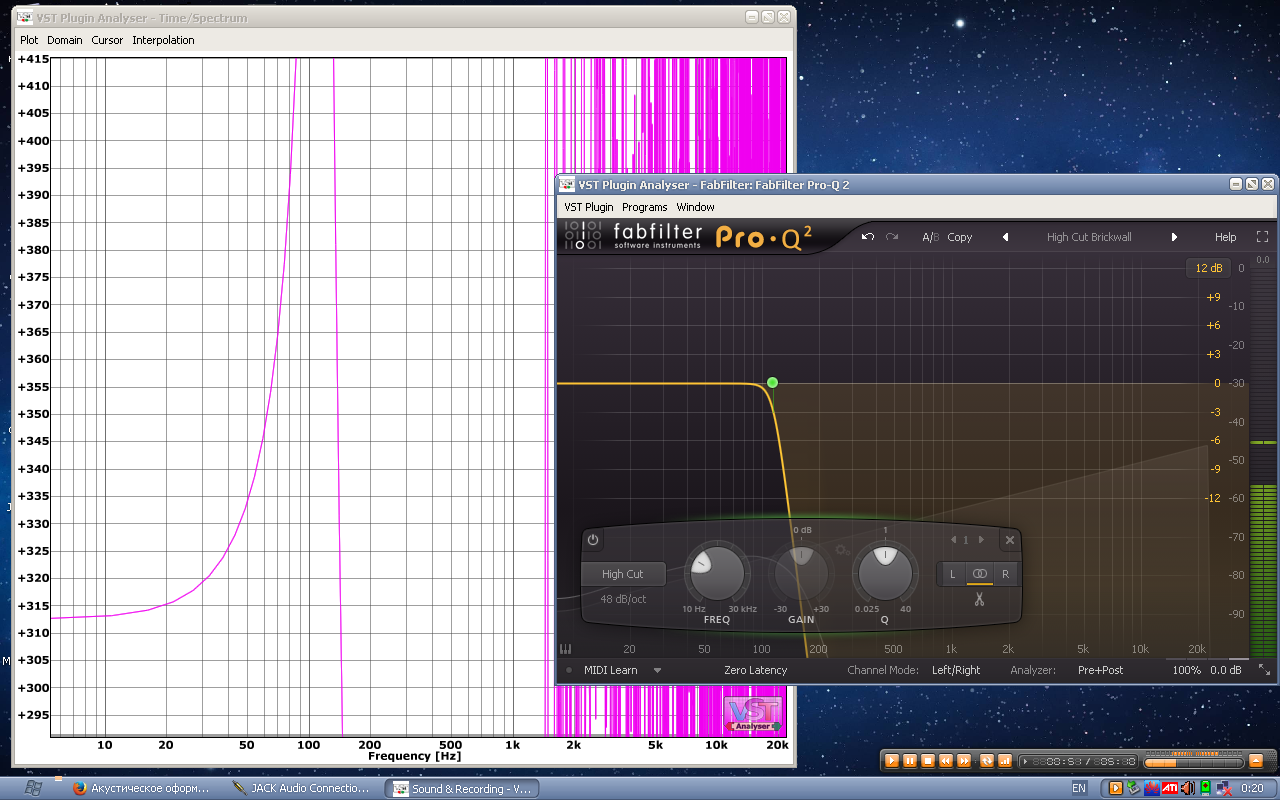This screenshot has height=800, width=1280.
Task: Delete the band with the X icon
Action: 1010,540
